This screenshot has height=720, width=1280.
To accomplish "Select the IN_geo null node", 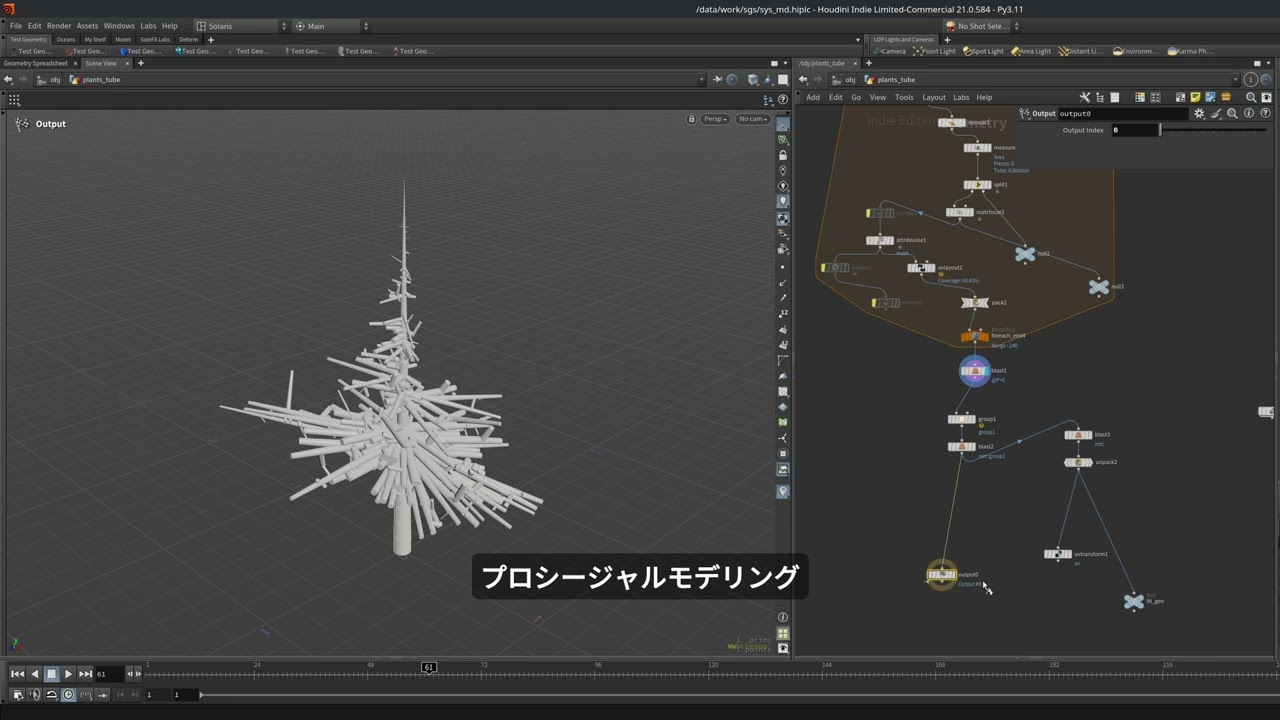I will [1133, 601].
